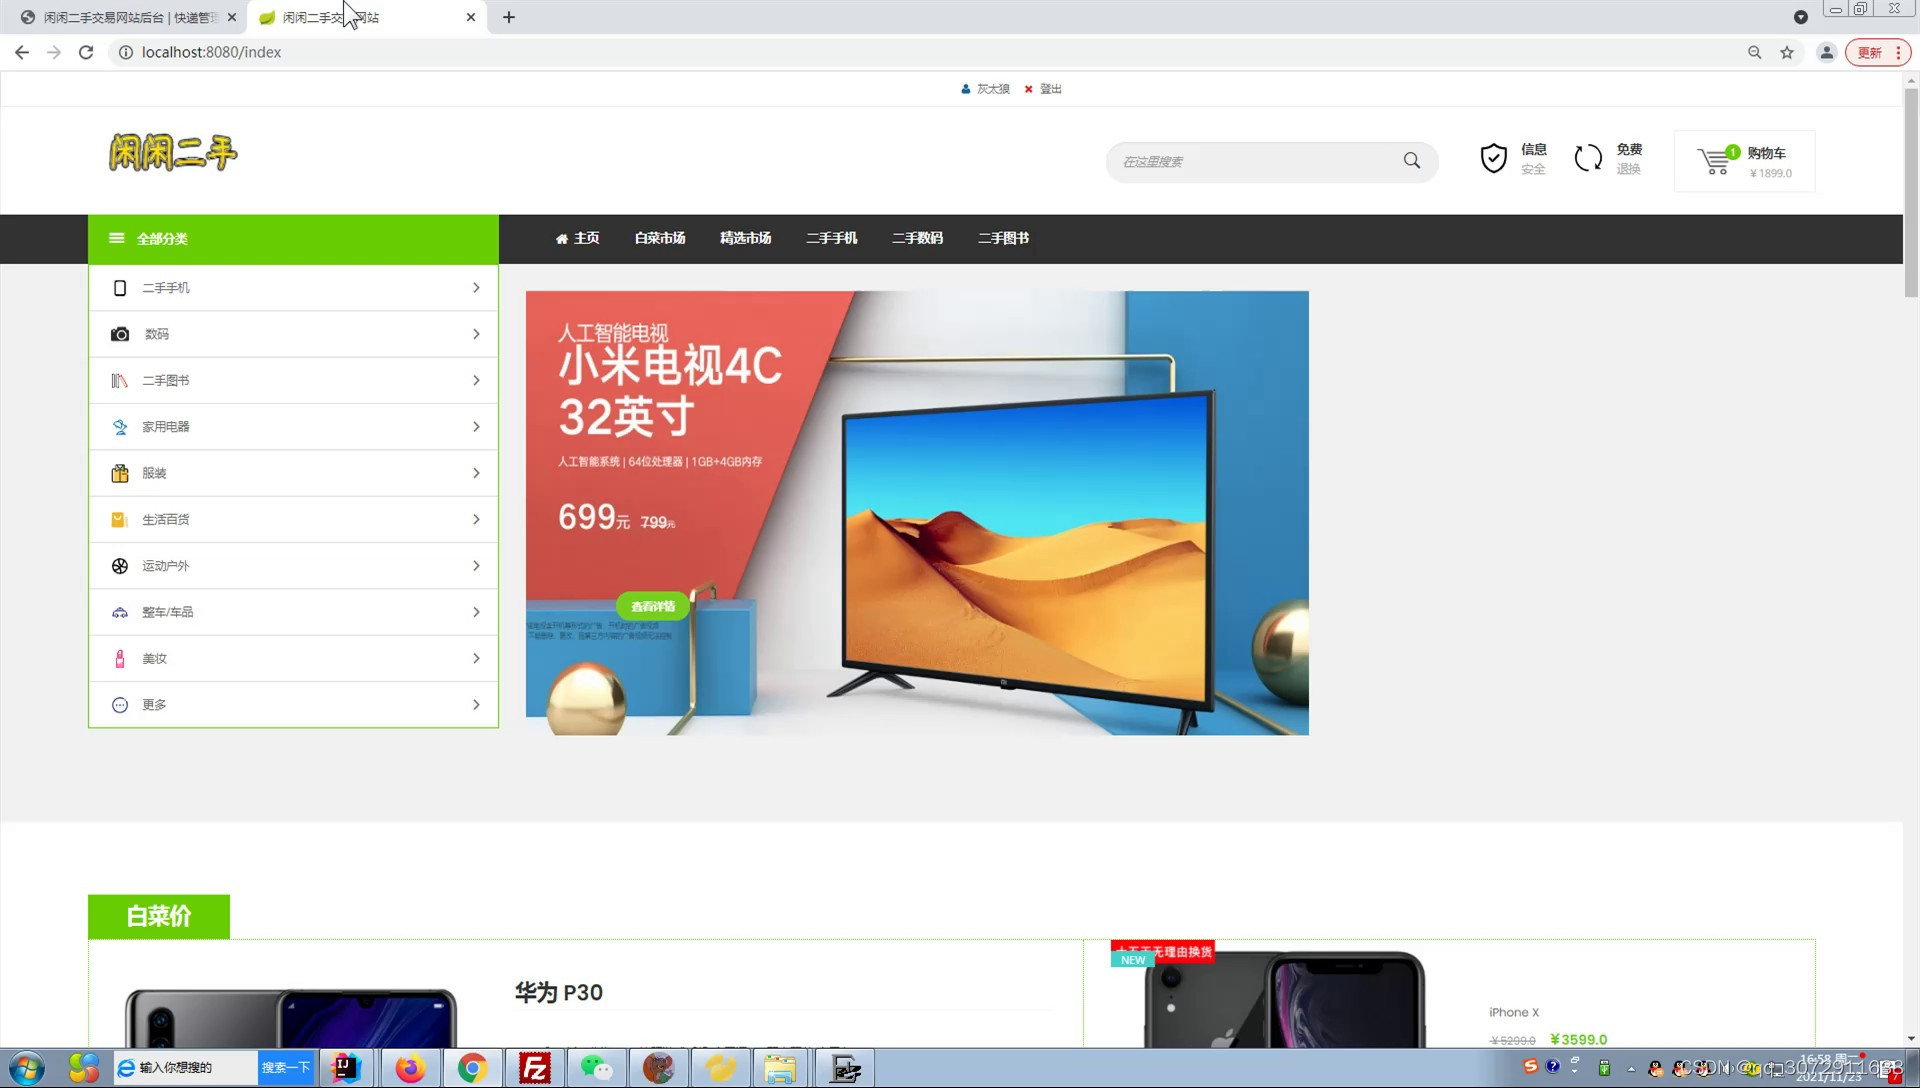Click the 华为 P30 product title
The width and height of the screenshot is (1920, 1088).
559,992
